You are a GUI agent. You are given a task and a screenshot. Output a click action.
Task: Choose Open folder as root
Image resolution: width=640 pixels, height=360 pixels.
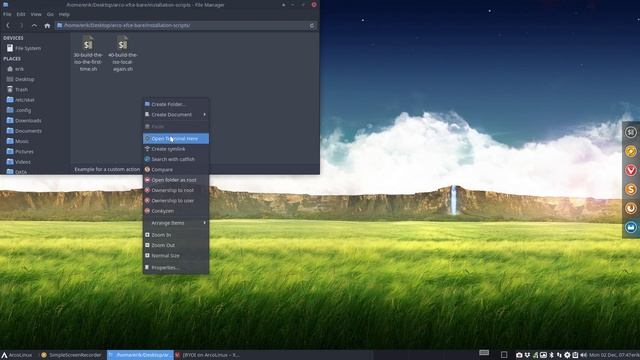tap(176, 180)
